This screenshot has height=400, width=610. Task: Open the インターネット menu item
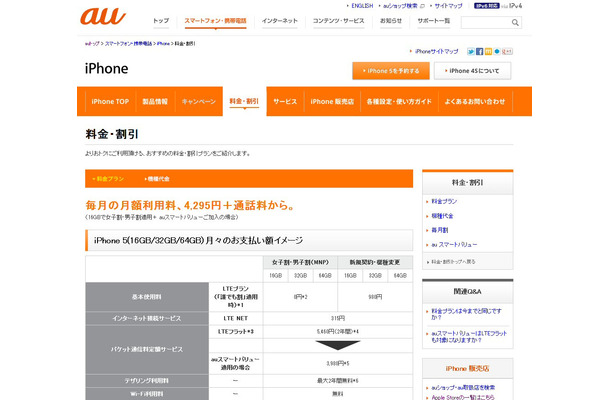click(279, 21)
